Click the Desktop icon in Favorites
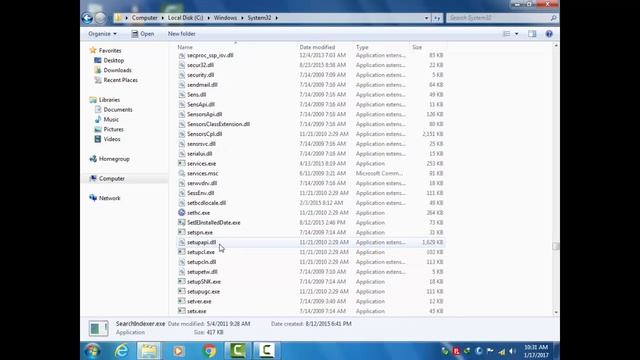Image resolution: width=640 pixels, height=360 pixels. coord(98,60)
